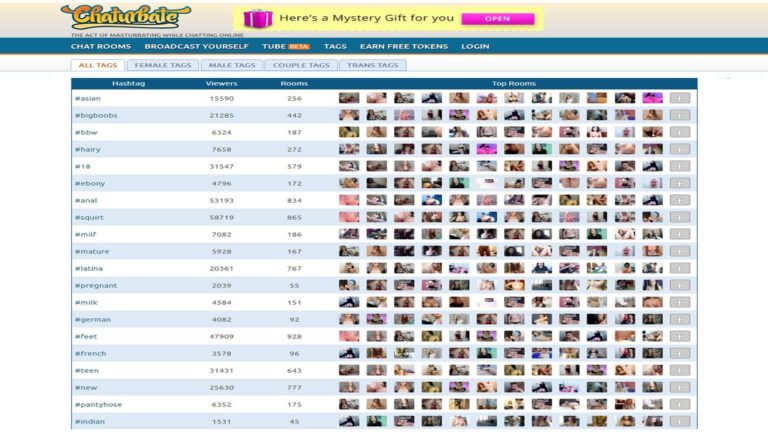Click the pink gift box icon
768x432 pixels.
(x=257, y=18)
